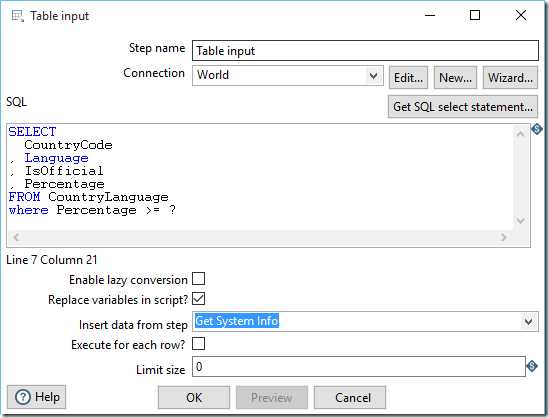549x418 pixels.
Task: Close the Table input dialog
Action: click(x=521, y=15)
